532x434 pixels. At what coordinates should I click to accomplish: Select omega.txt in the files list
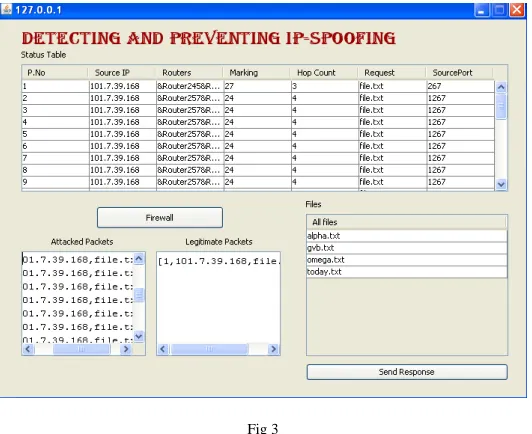click(407, 260)
